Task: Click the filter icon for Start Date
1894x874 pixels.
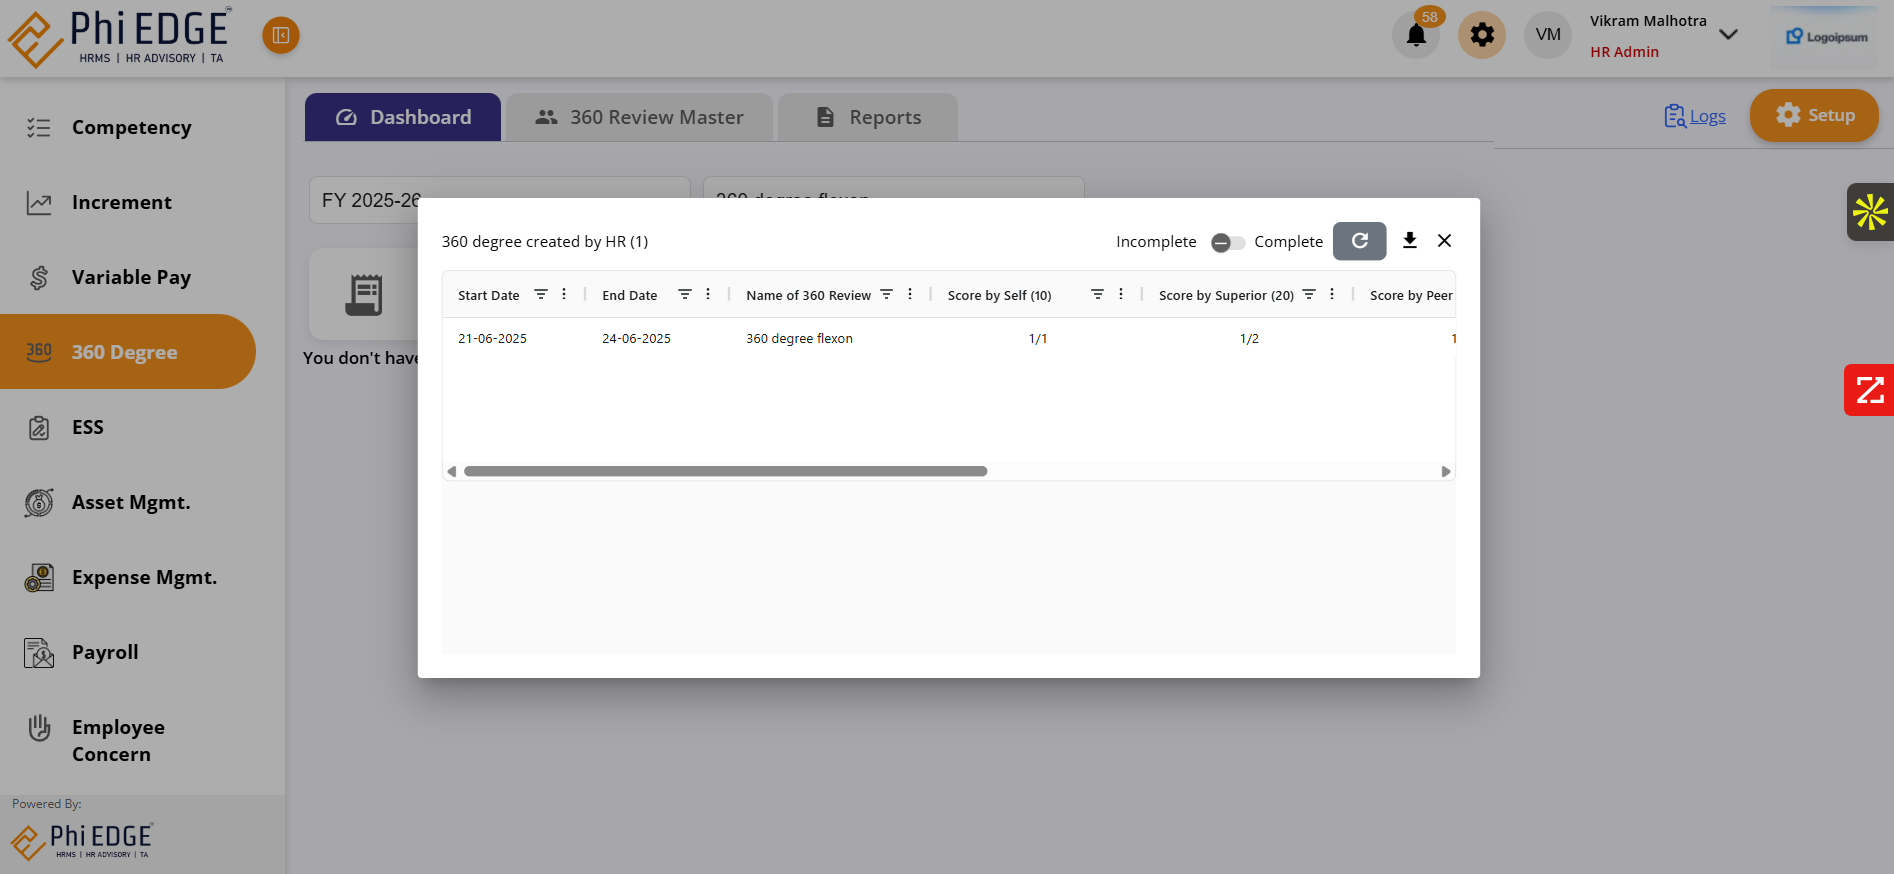Action: (x=541, y=294)
